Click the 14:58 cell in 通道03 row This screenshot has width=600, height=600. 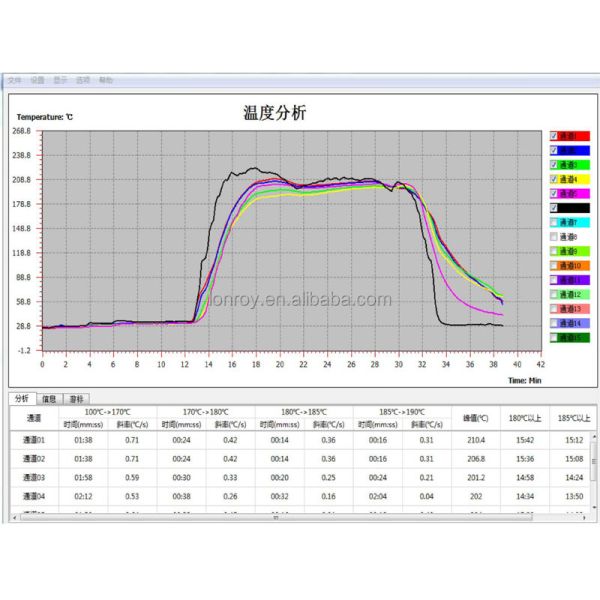[x=525, y=478]
